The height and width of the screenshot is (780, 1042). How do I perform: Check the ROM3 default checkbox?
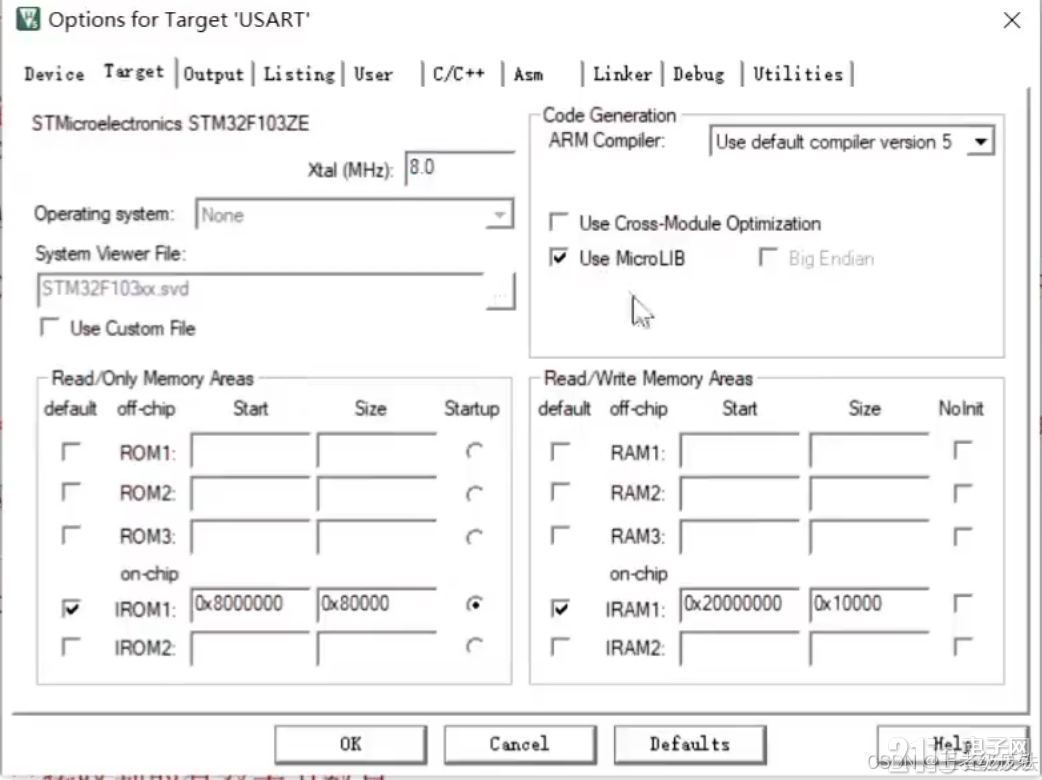click(x=71, y=535)
